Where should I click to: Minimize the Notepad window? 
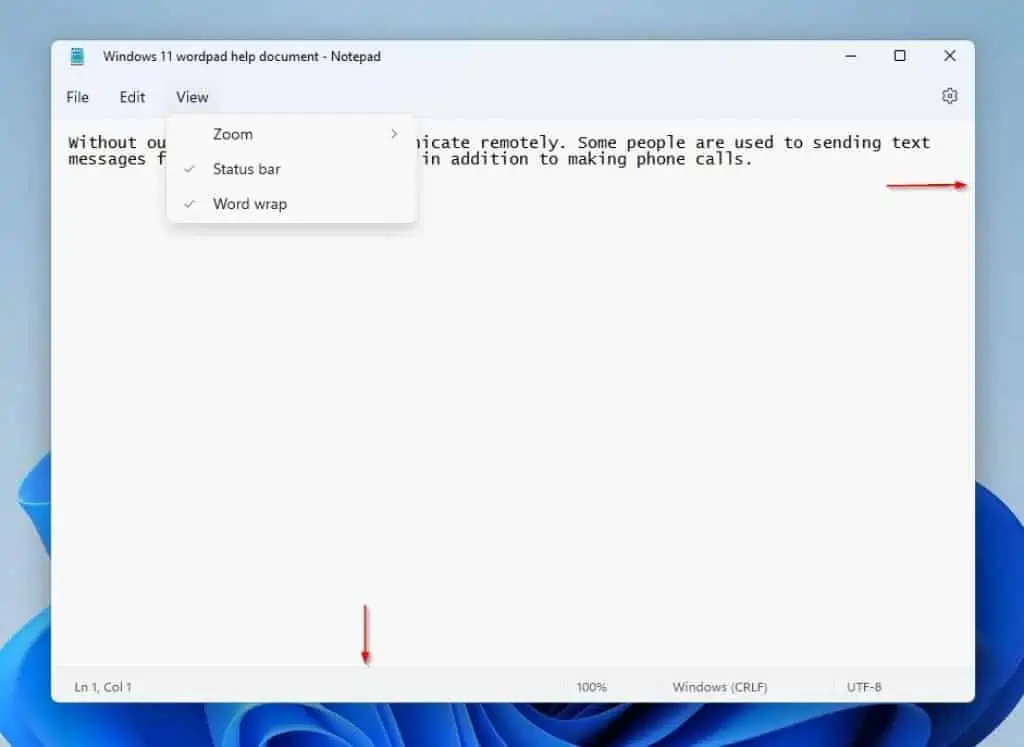coord(850,56)
